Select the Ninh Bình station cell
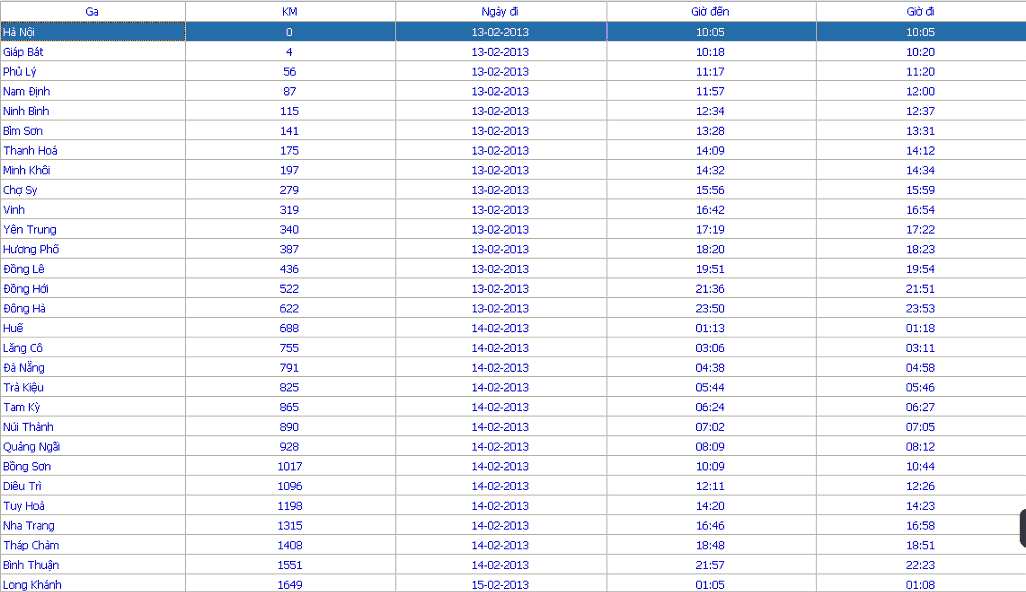This screenshot has height=592, width=1026. point(92,111)
